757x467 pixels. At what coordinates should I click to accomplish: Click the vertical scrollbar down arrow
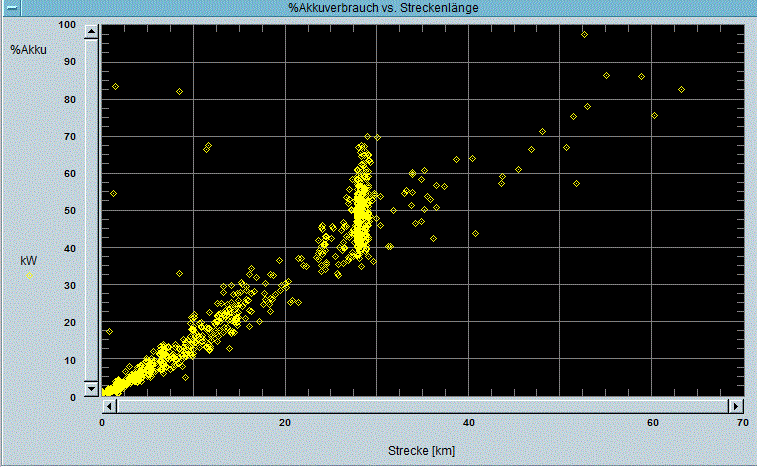click(91, 390)
